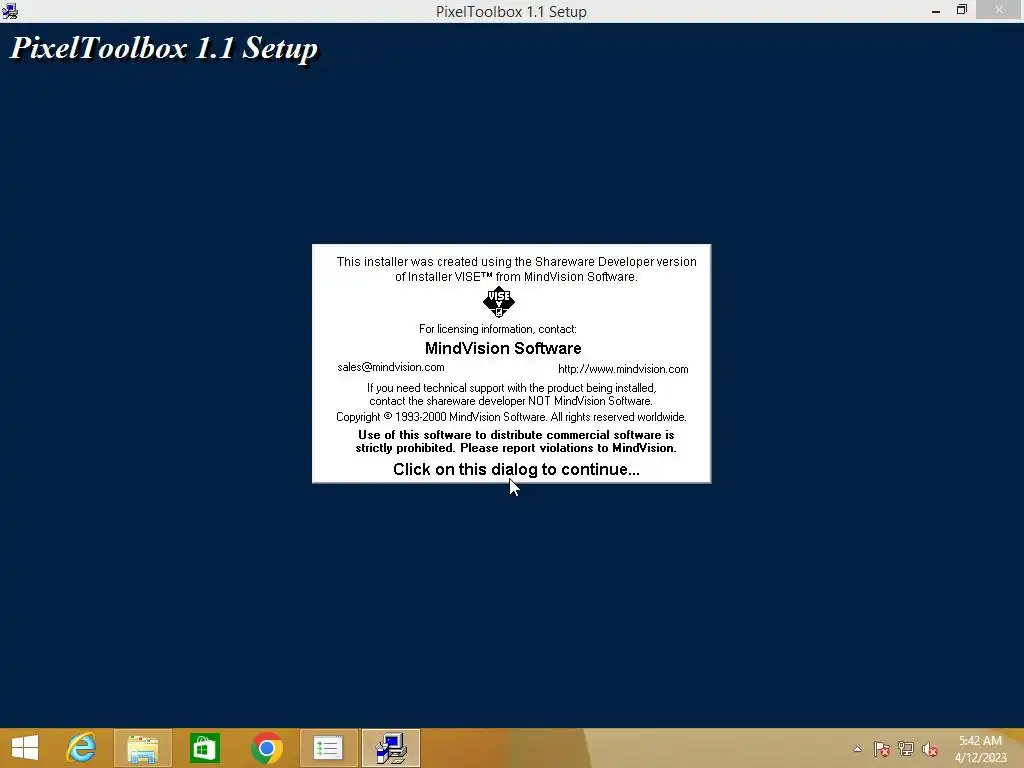This screenshot has width=1024, height=768.
Task: Open the clock showing 5:42 AM
Action: tap(980, 749)
